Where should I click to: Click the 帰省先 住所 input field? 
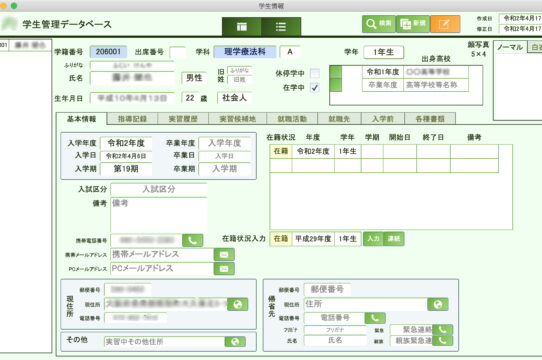tap(366, 304)
